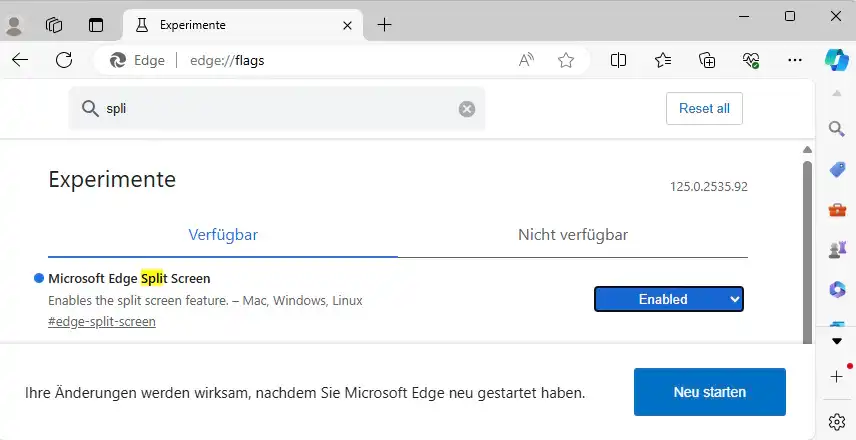Open the Split screen toolbar icon
The height and width of the screenshot is (440, 856).
(618, 60)
